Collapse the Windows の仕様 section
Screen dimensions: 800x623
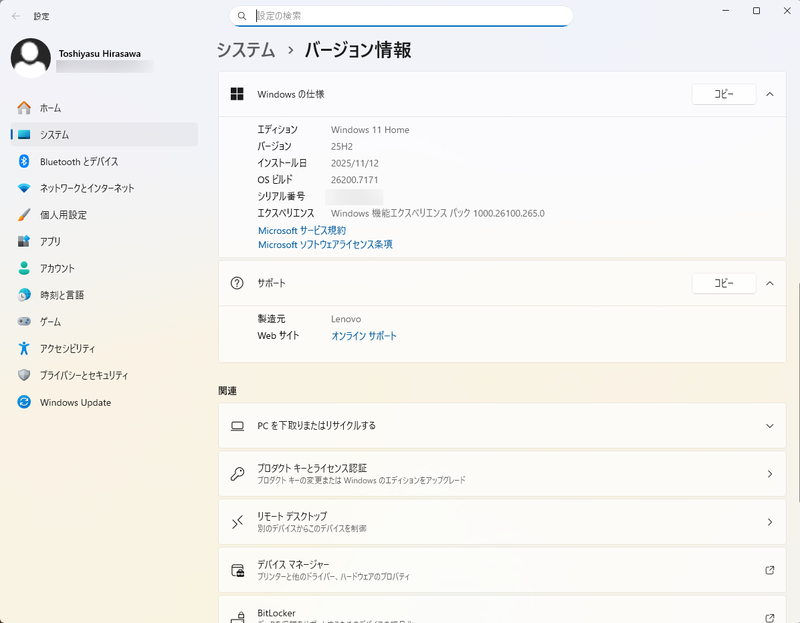tap(769, 94)
